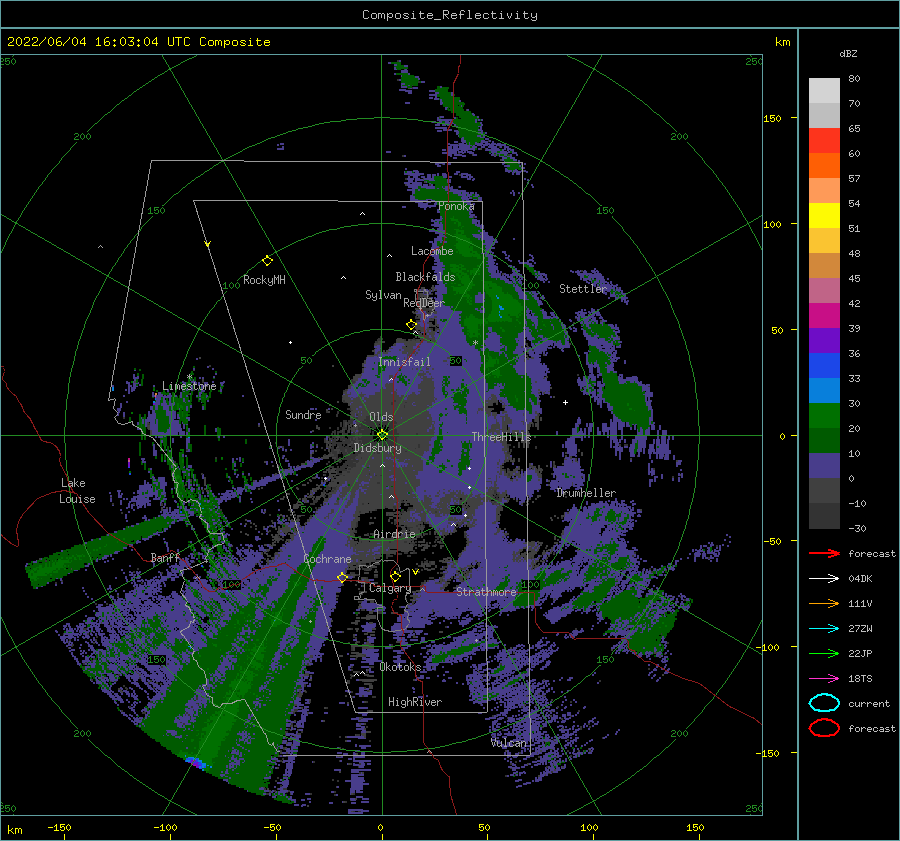The width and height of the screenshot is (900, 841).
Task: Click the Okotoks town label
Action: tap(400, 667)
